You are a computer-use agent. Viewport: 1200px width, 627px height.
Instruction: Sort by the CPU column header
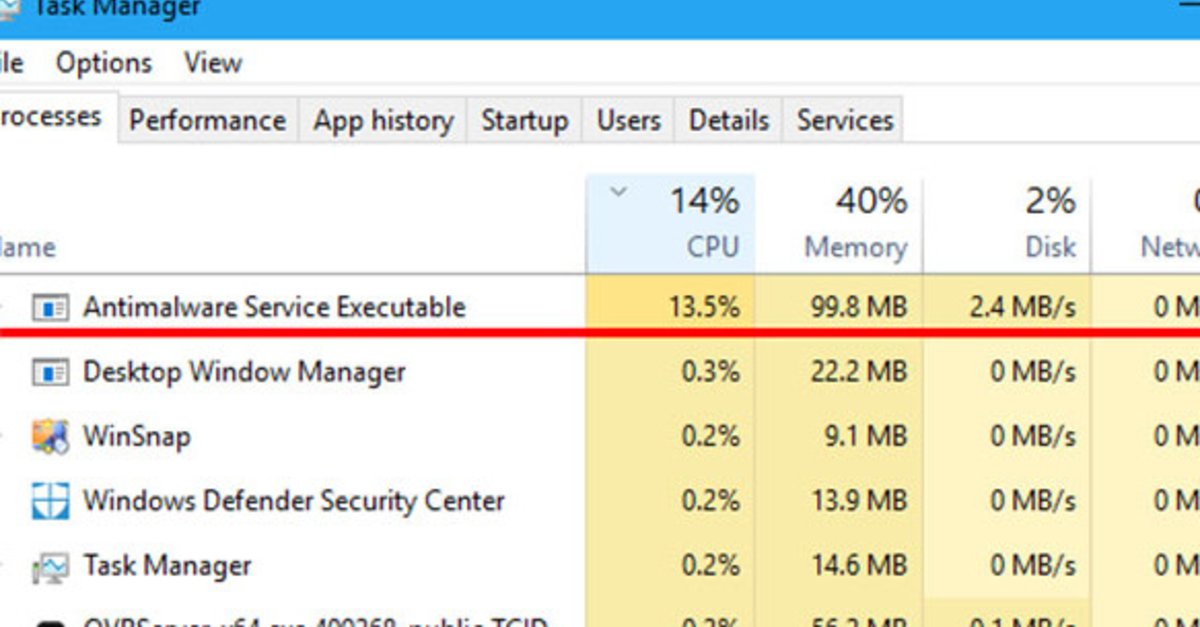pyautogui.click(x=712, y=246)
